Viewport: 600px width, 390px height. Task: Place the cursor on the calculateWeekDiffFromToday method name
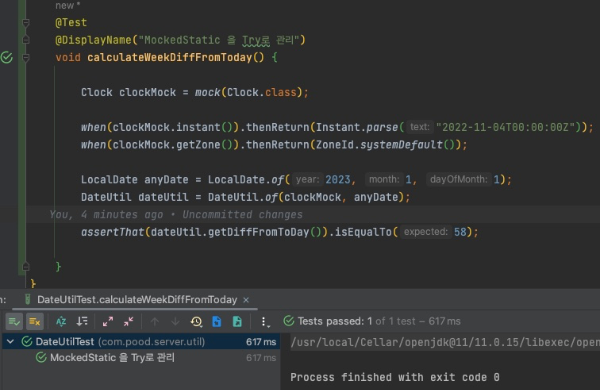170,57
